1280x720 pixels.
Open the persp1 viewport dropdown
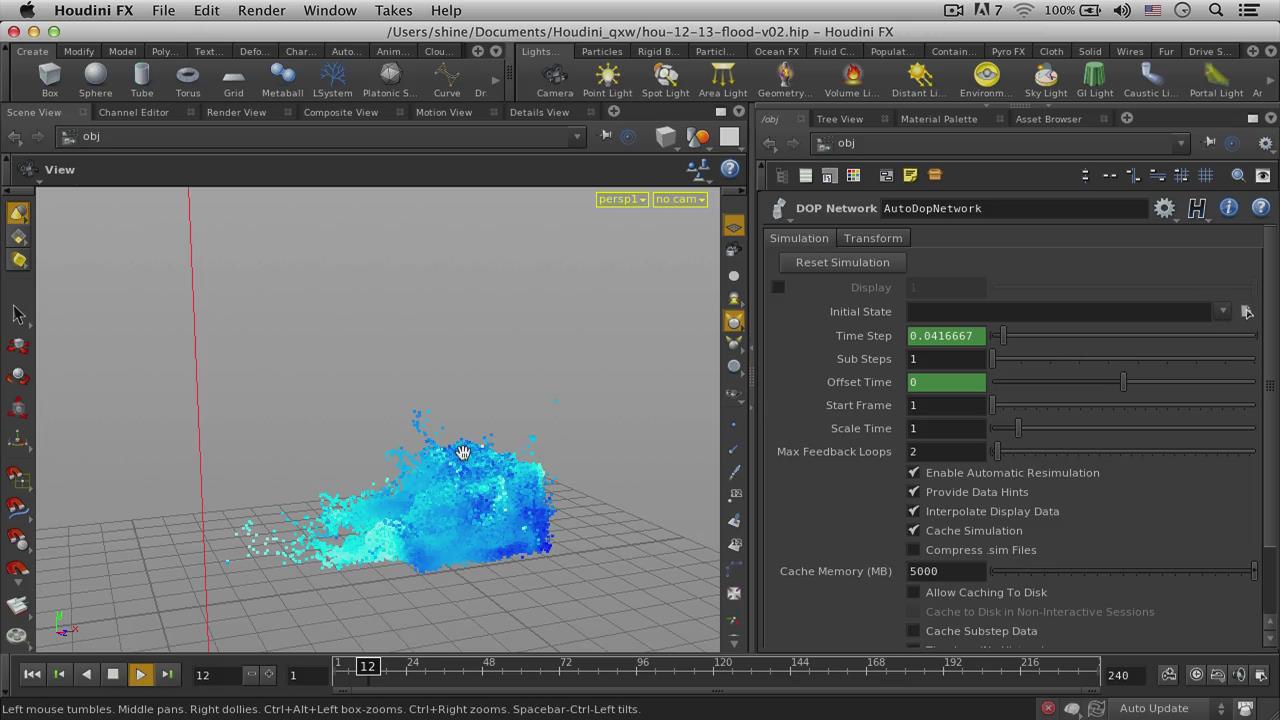622,199
